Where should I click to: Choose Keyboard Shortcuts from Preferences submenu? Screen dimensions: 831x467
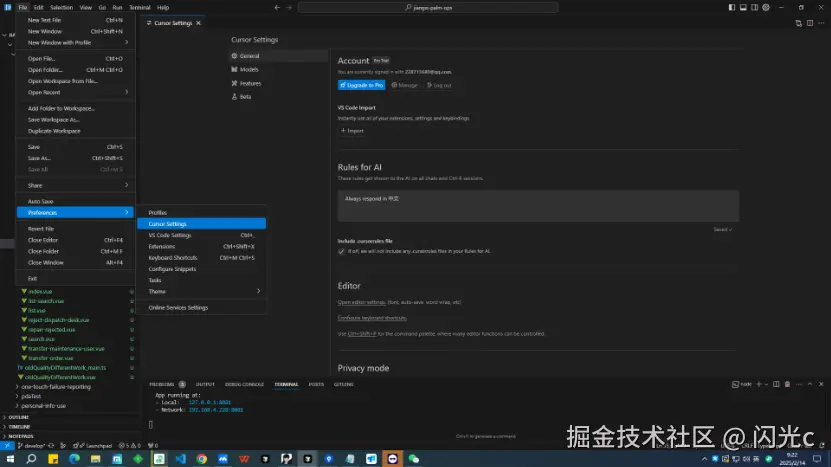201,258
